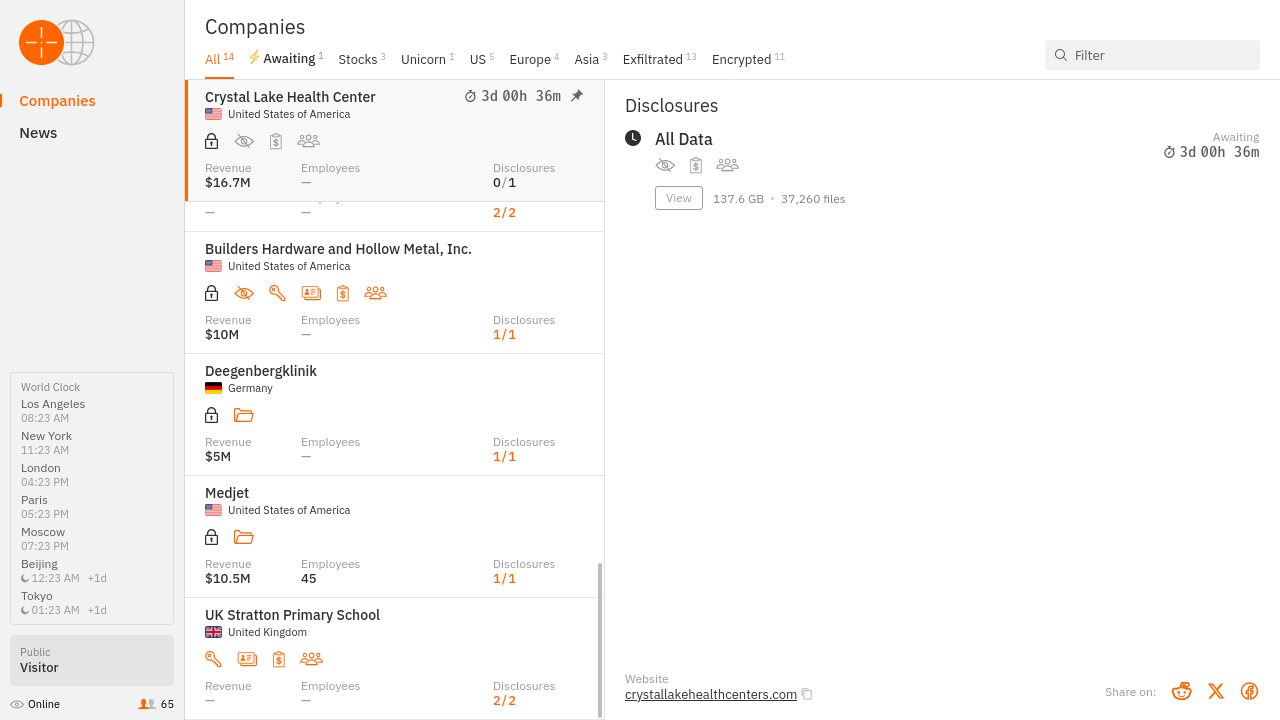Click the lock icon on Builders Hardware card
This screenshot has width=1280, height=720.
pos(211,293)
